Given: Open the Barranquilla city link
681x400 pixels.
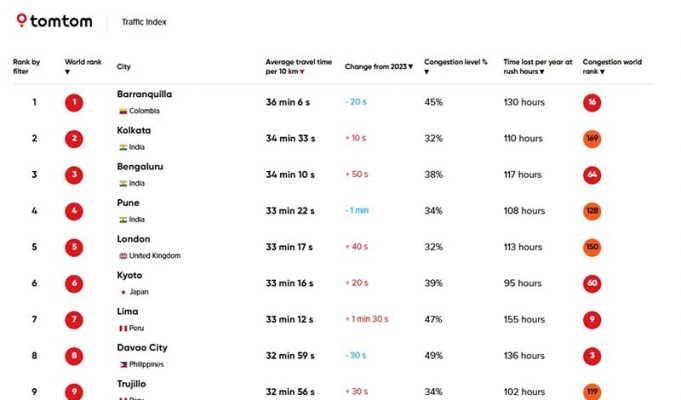Looking at the screenshot, I should click(x=144, y=94).
